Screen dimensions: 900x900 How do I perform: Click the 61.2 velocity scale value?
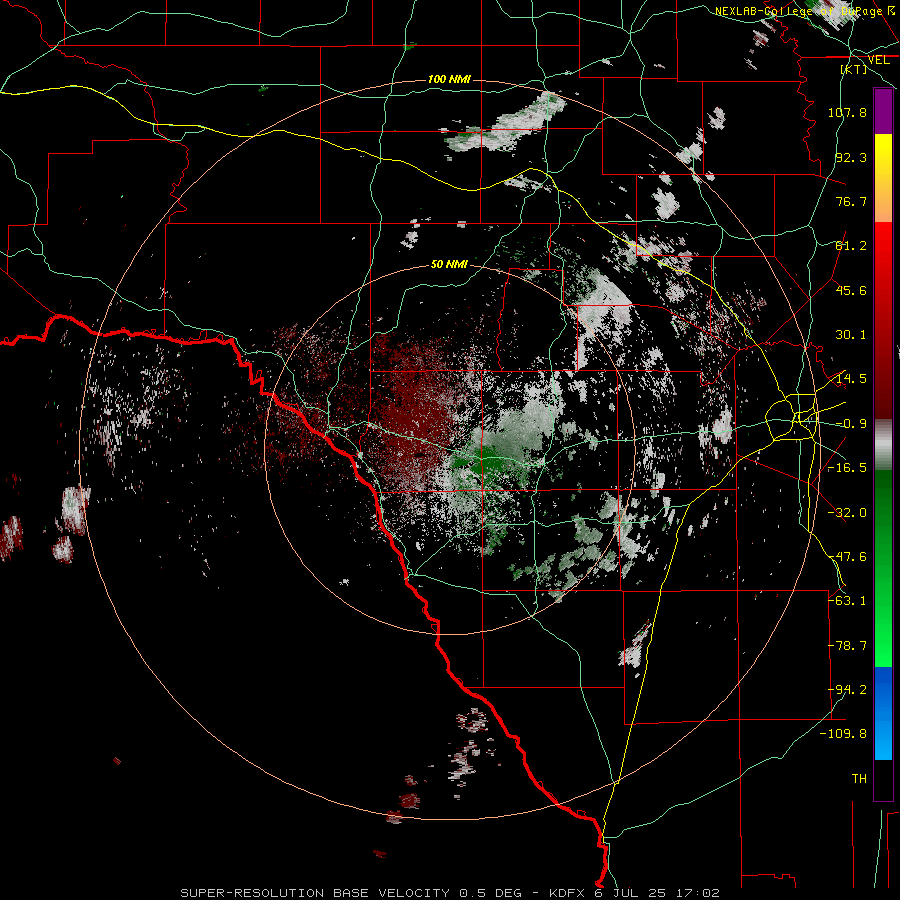pyautogui.click(x=851, y=246)
